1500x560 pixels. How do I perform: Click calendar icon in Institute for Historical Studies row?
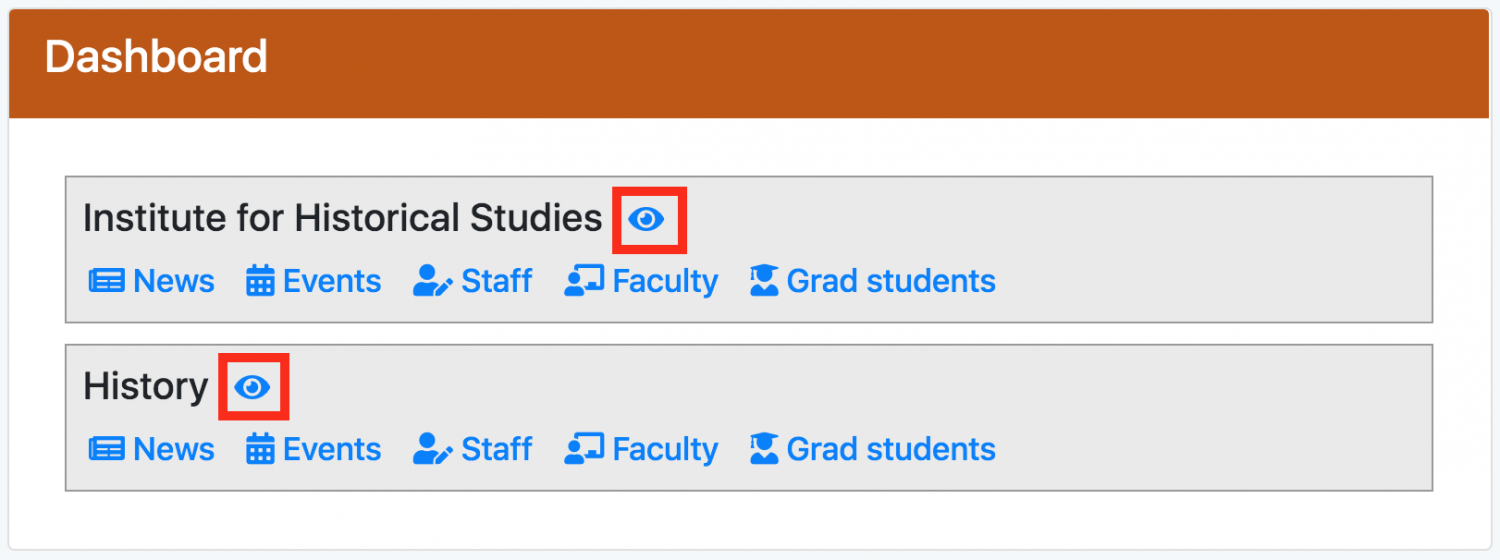(260, 281)
